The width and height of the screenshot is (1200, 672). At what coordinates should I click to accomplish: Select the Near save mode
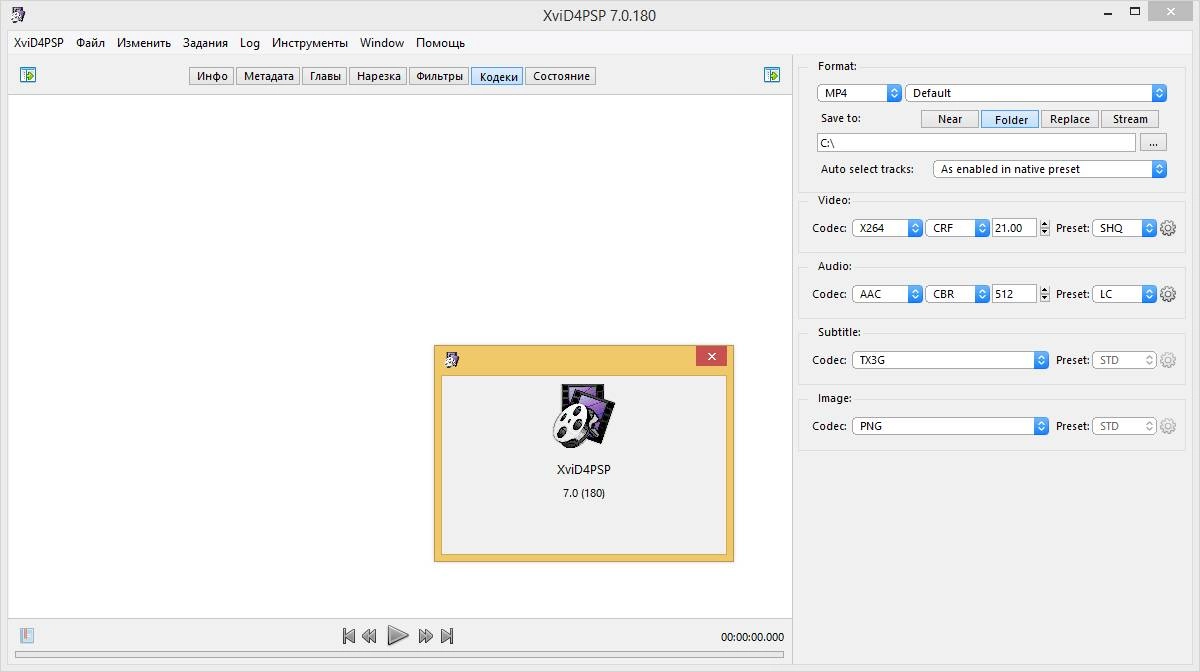point(950,119)
